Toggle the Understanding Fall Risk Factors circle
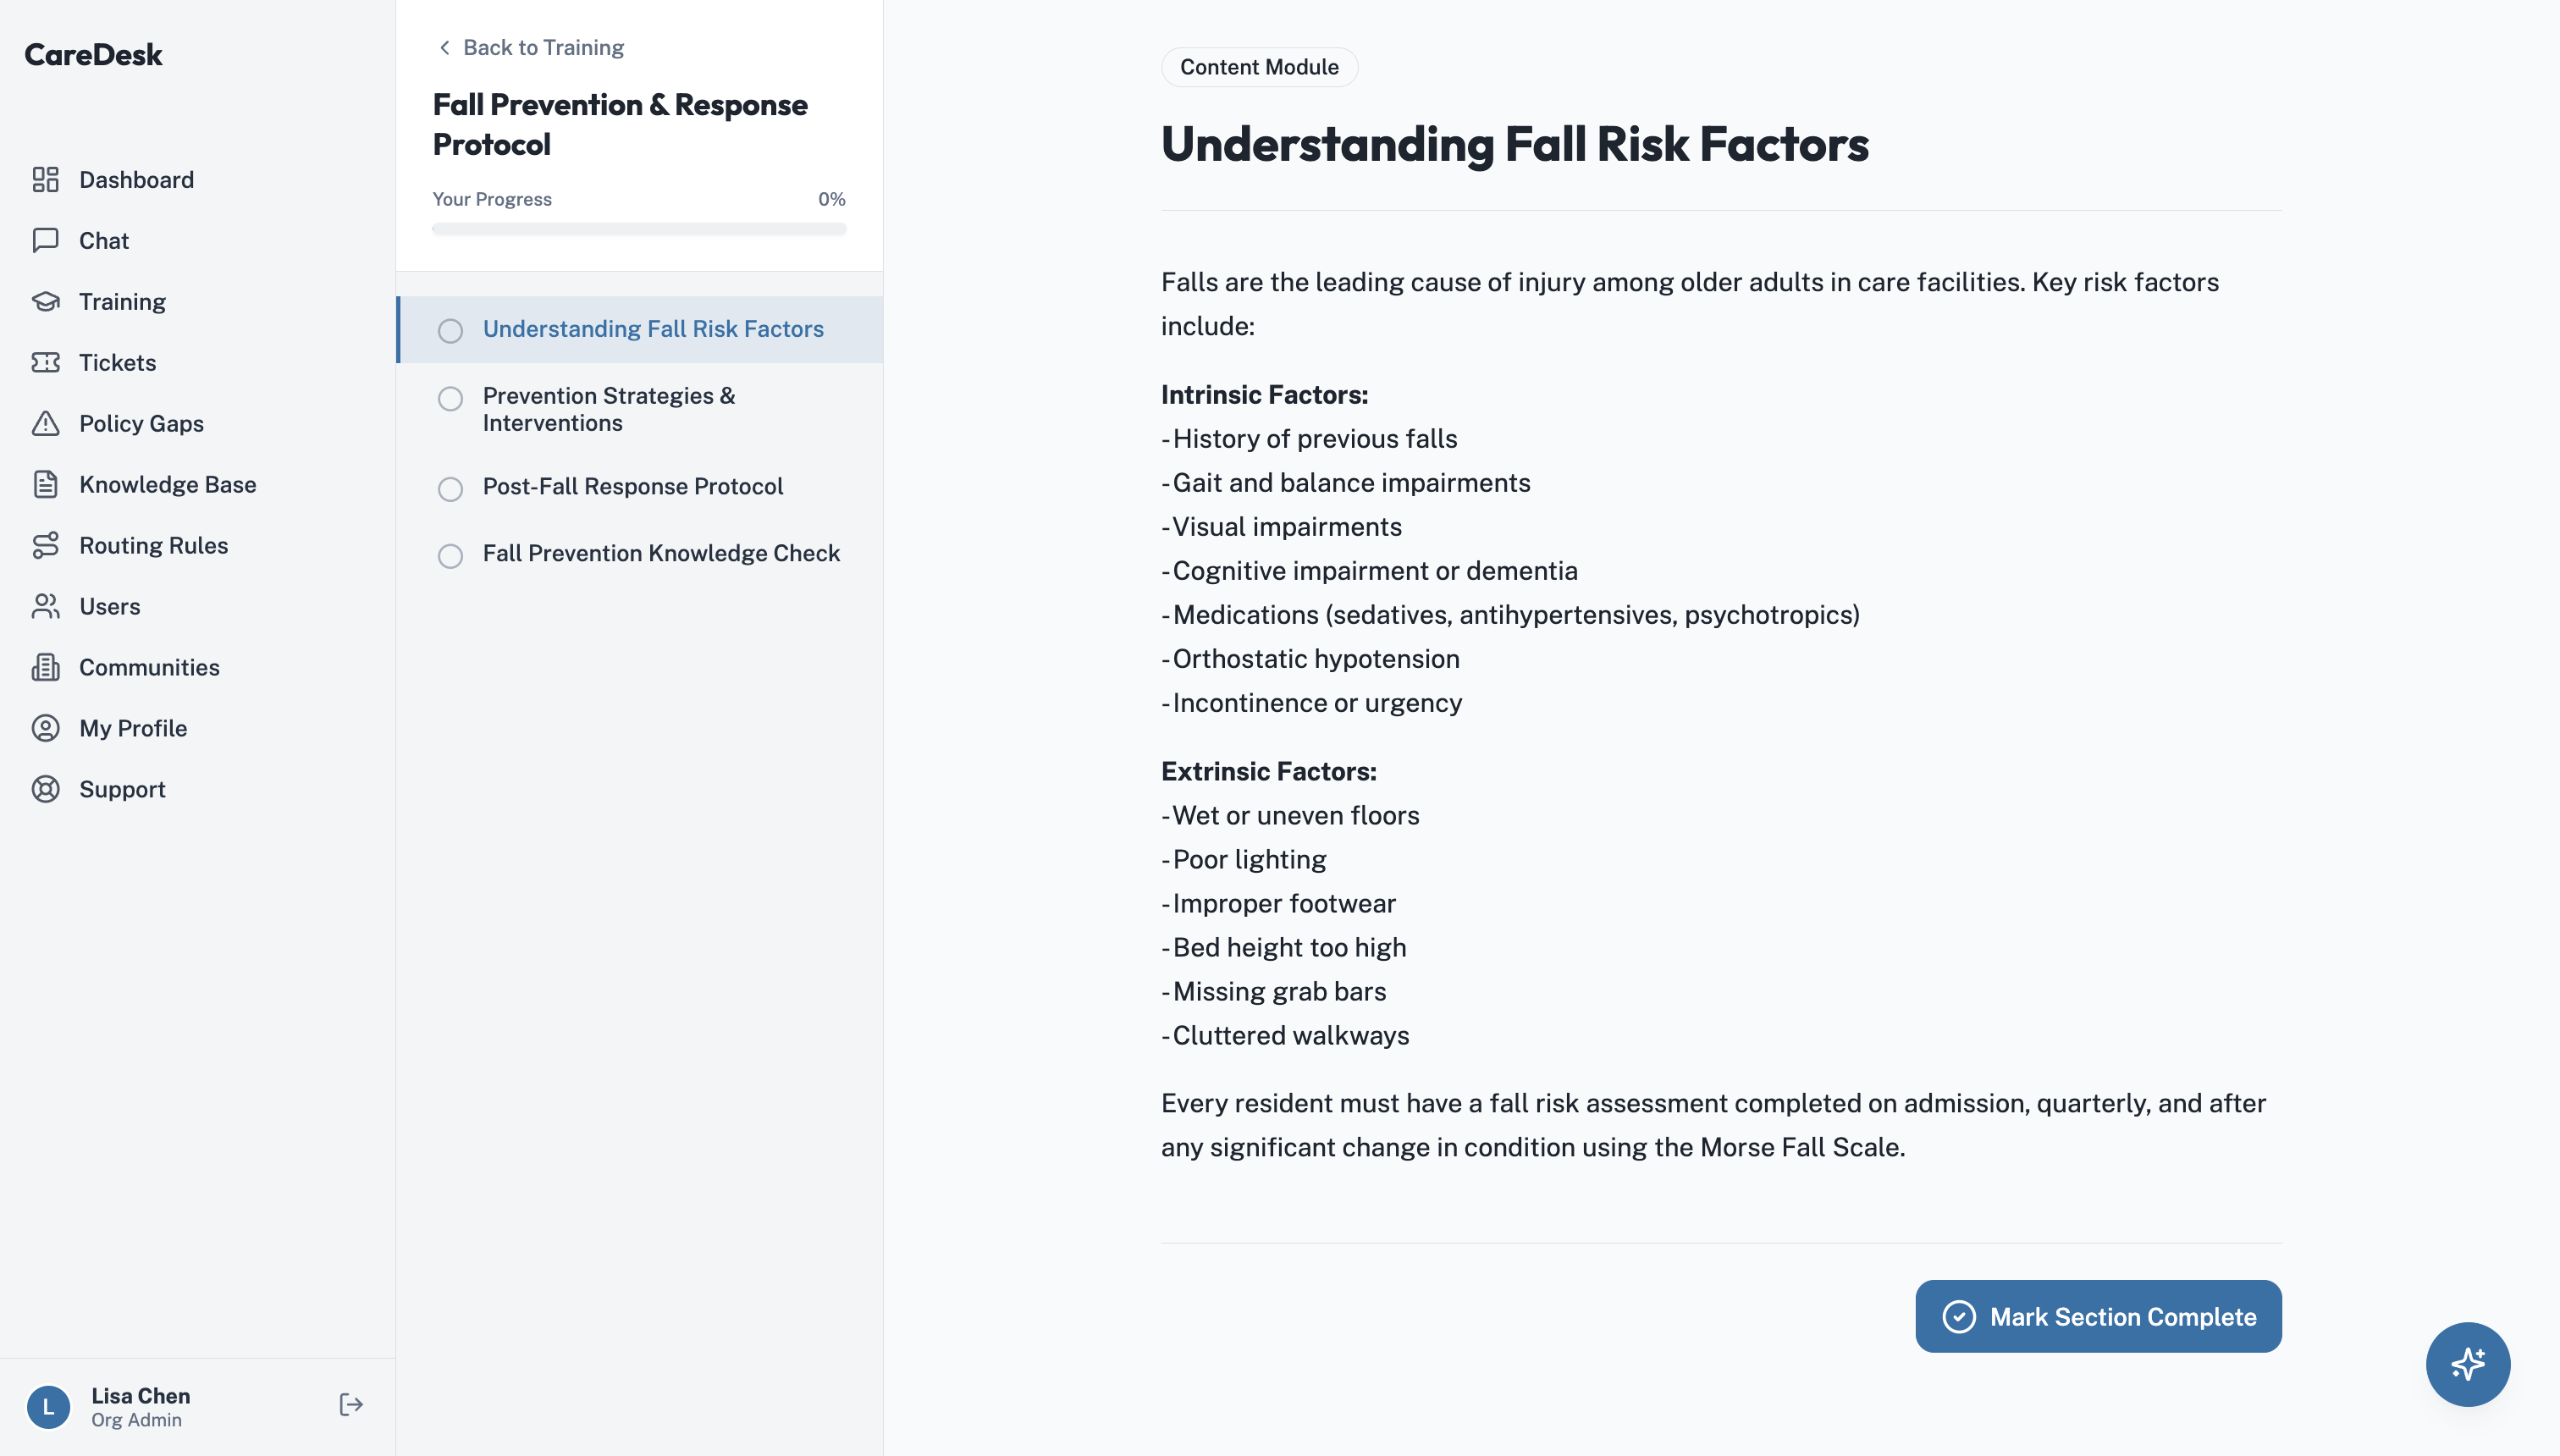2560x1456 pixels. click(x=451, y=331)
